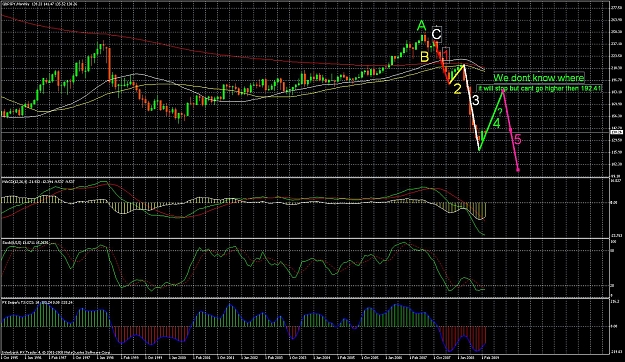The image size is (625, 362).
Task: Select the green wave label A
Action: [421, 26]
